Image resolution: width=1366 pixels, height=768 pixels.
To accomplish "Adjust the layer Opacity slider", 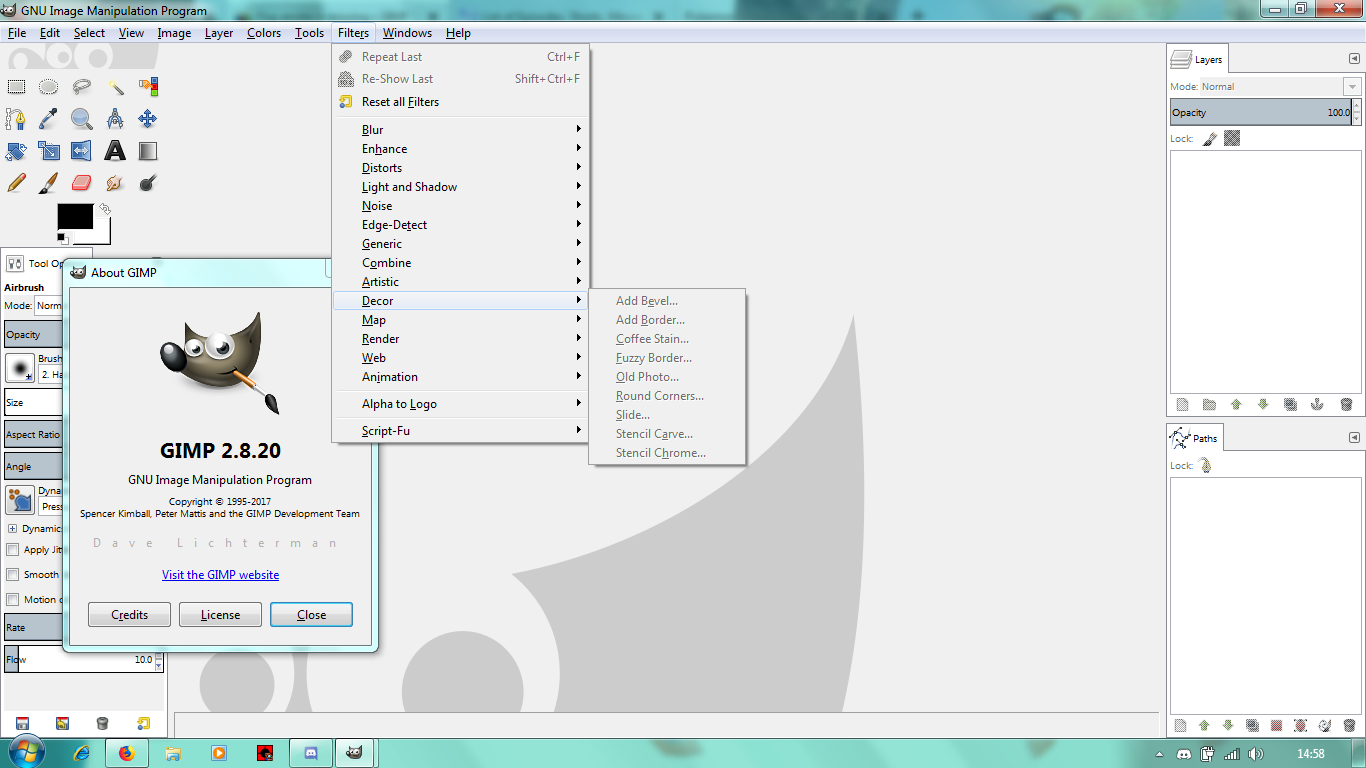I will pos(1261,113).
